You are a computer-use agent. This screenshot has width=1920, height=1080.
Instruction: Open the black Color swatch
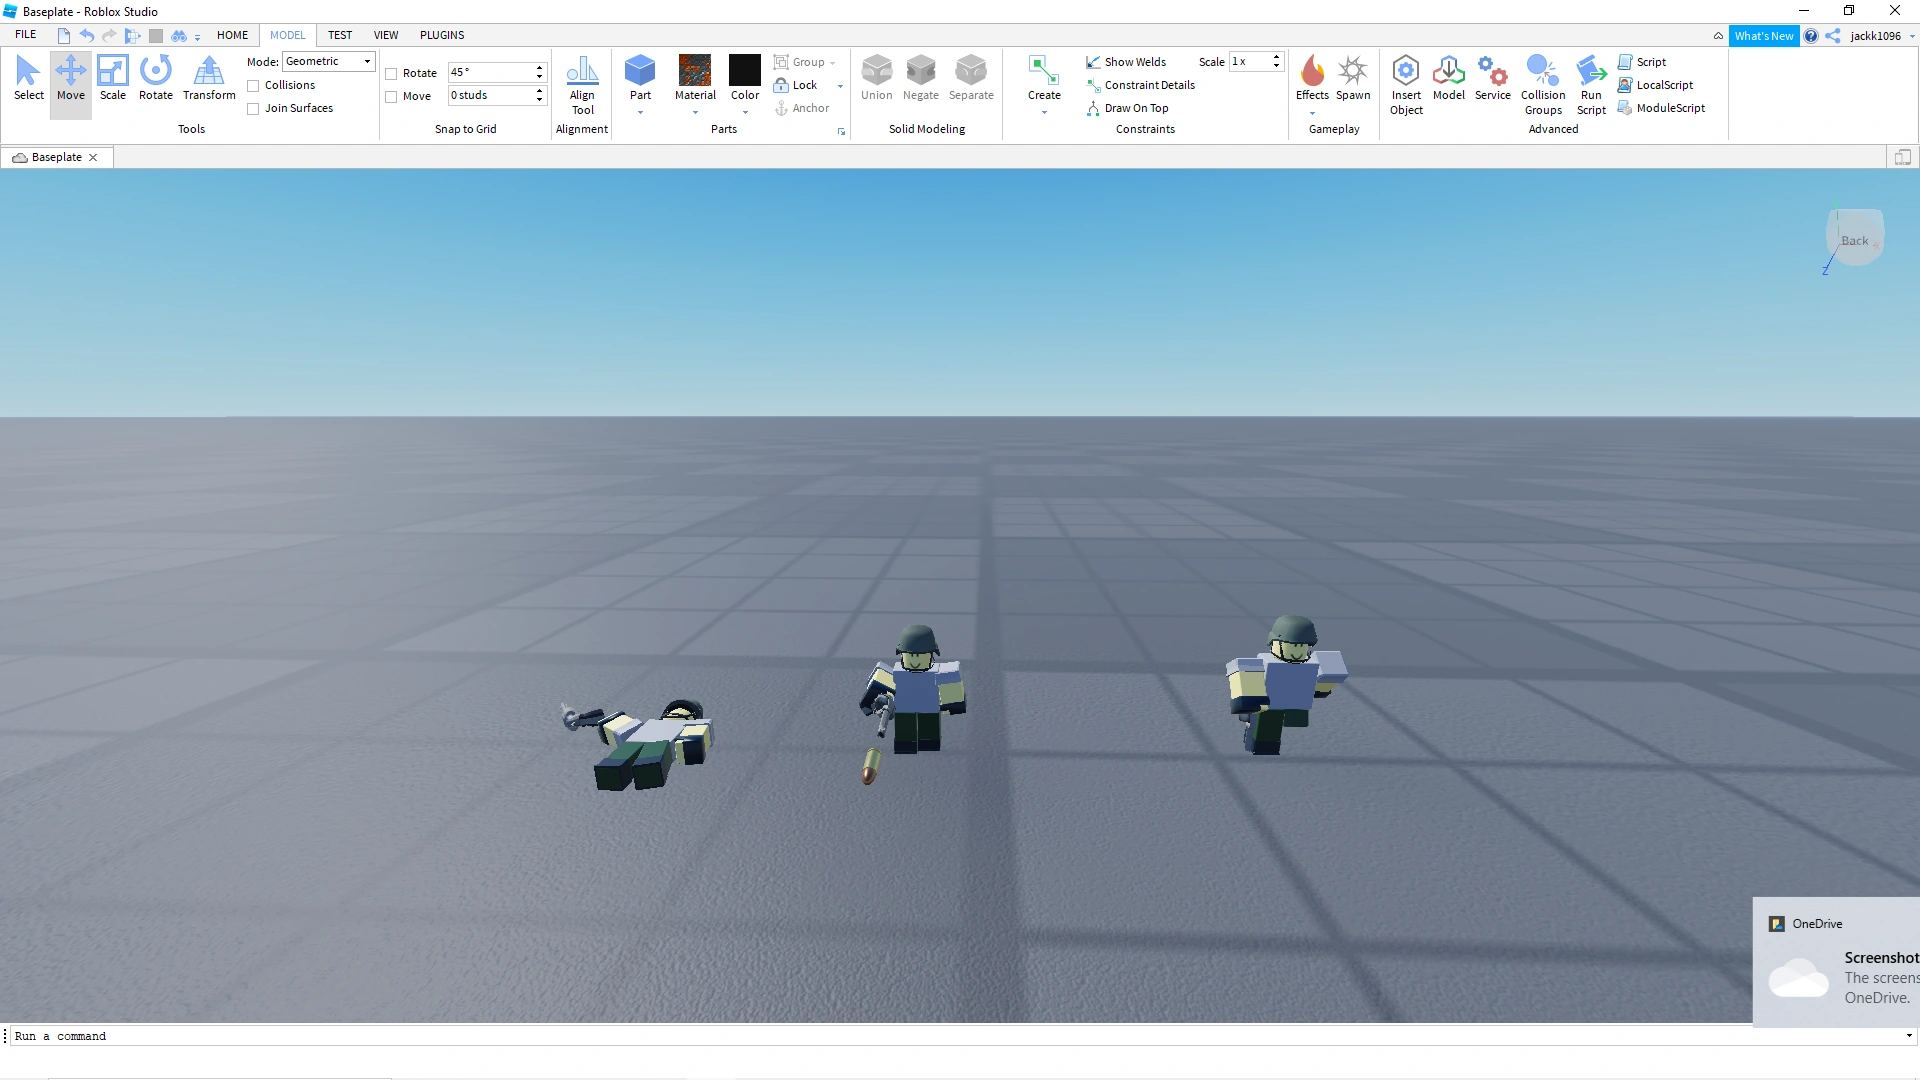tap(745, 72)
